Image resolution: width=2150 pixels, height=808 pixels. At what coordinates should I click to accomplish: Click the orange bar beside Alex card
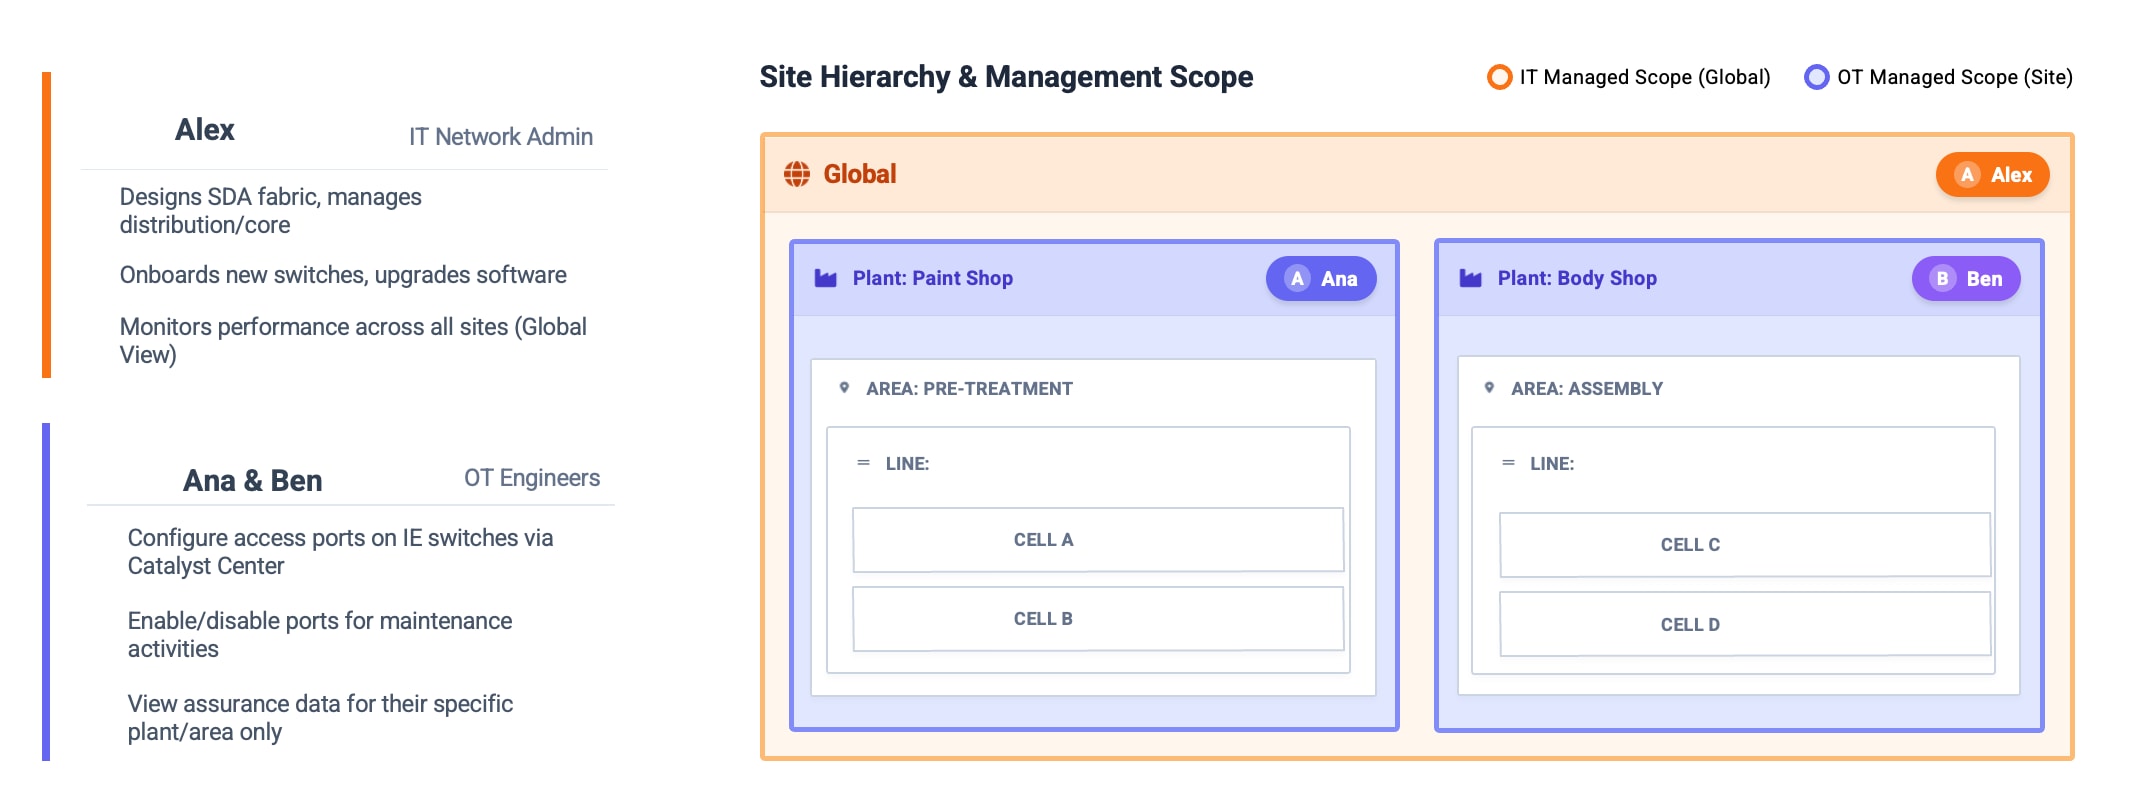pyautogui.click(x=46, y=225)
